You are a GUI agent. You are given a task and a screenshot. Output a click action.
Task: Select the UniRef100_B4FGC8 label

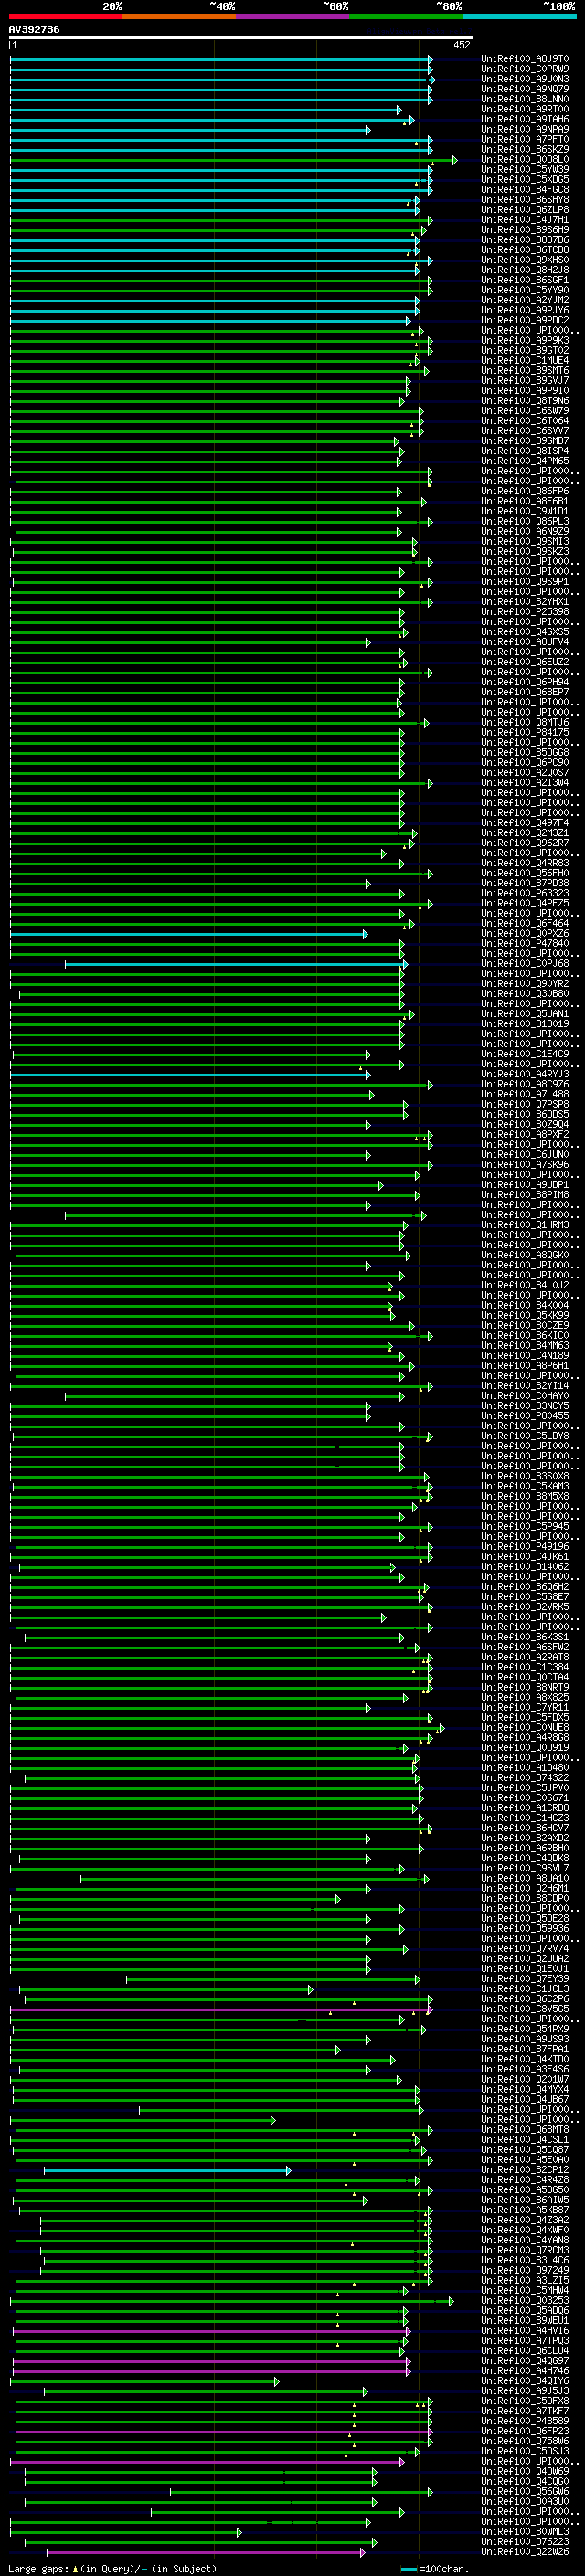pyautogui.click(x=525, y=189)
